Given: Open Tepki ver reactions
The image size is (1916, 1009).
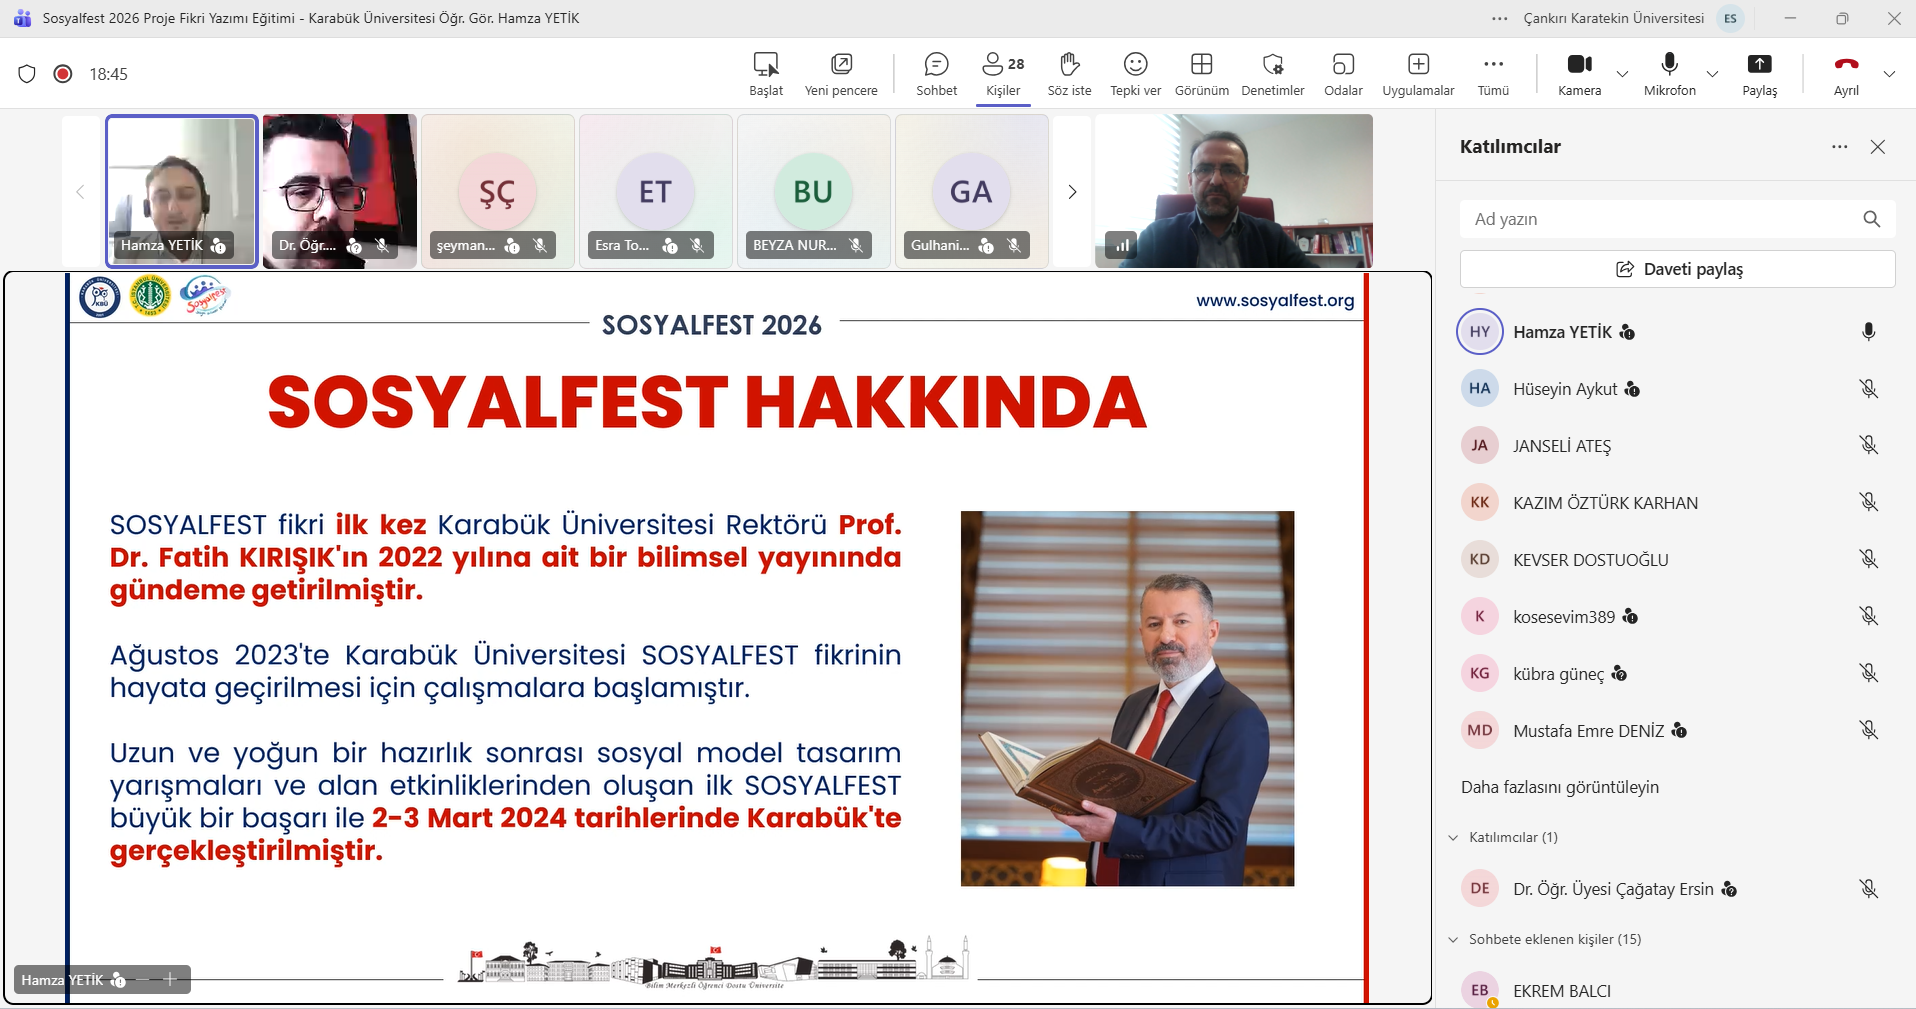Looking at the screenshot, I should [x=1135, y=74].
